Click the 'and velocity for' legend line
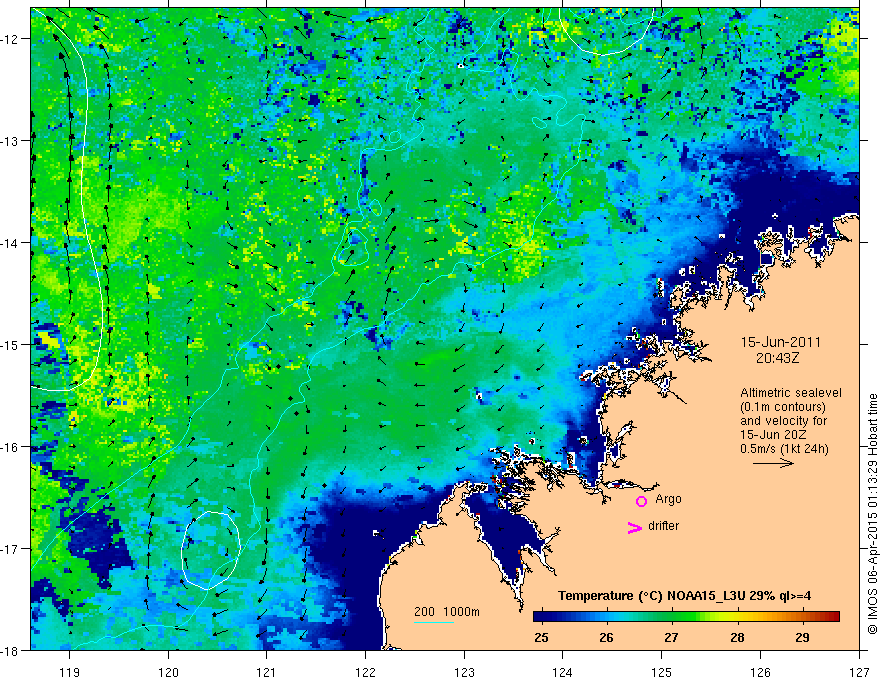This screenshot has width=880, height=680. tap(783, 421)
